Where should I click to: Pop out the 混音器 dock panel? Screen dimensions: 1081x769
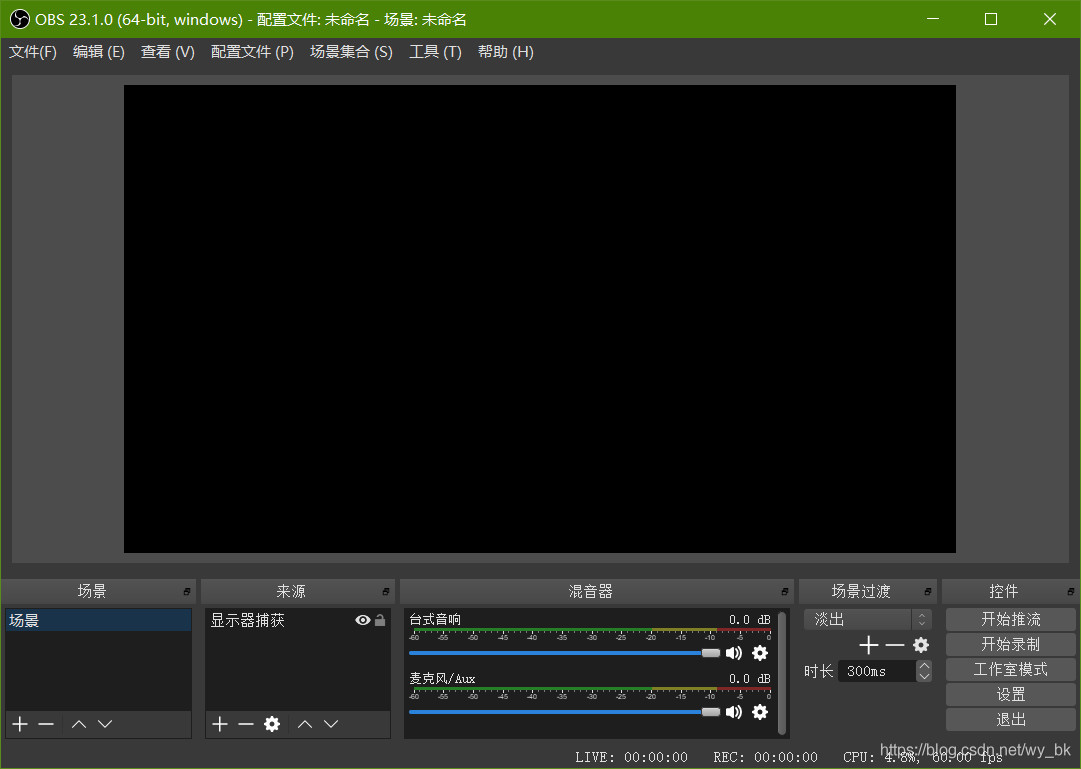(785, 592)
